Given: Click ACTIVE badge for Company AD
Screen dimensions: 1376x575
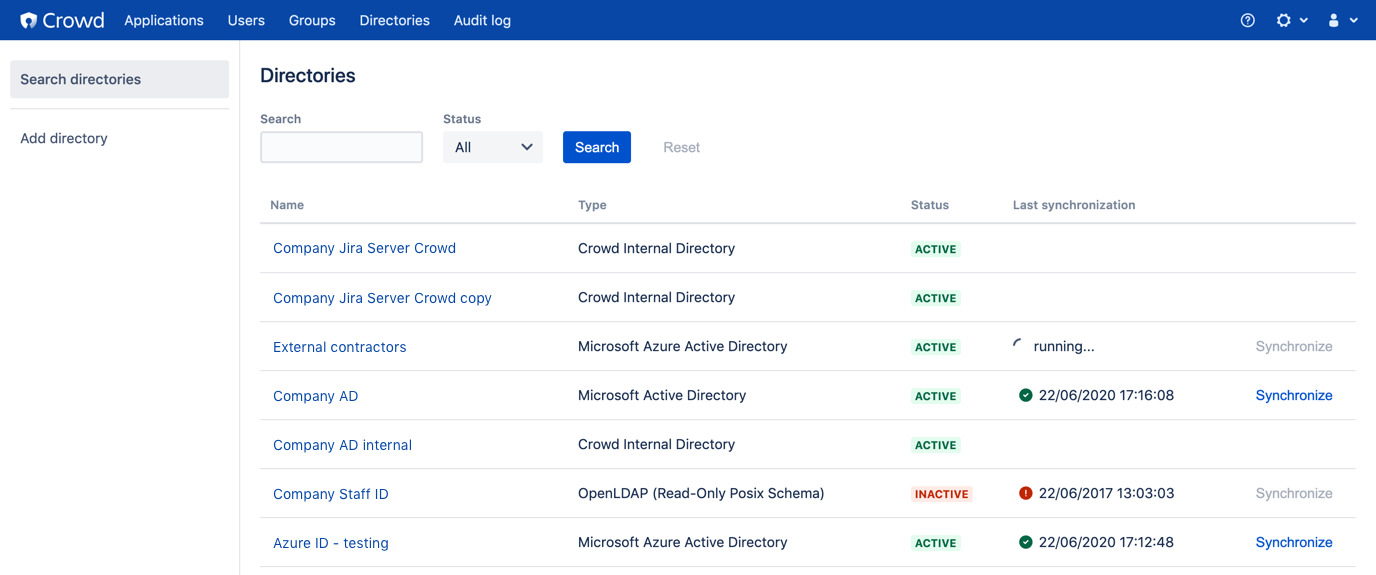Looking at the screenshot, I should click(x=936, y=396).
